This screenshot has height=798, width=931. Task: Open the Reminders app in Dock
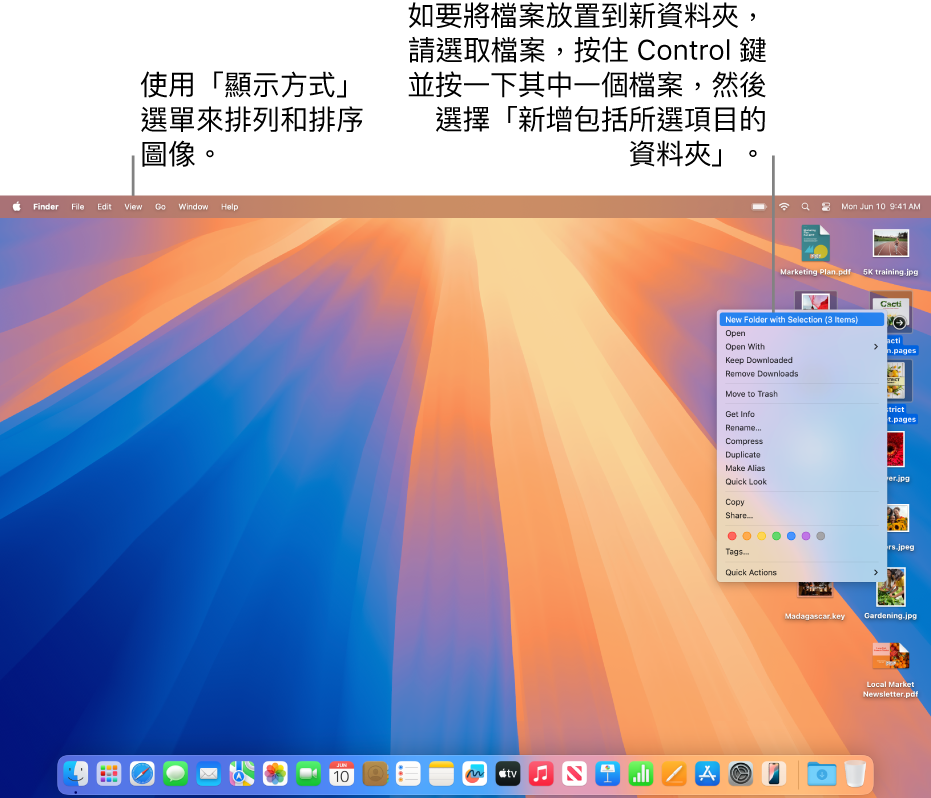point(408,774)
